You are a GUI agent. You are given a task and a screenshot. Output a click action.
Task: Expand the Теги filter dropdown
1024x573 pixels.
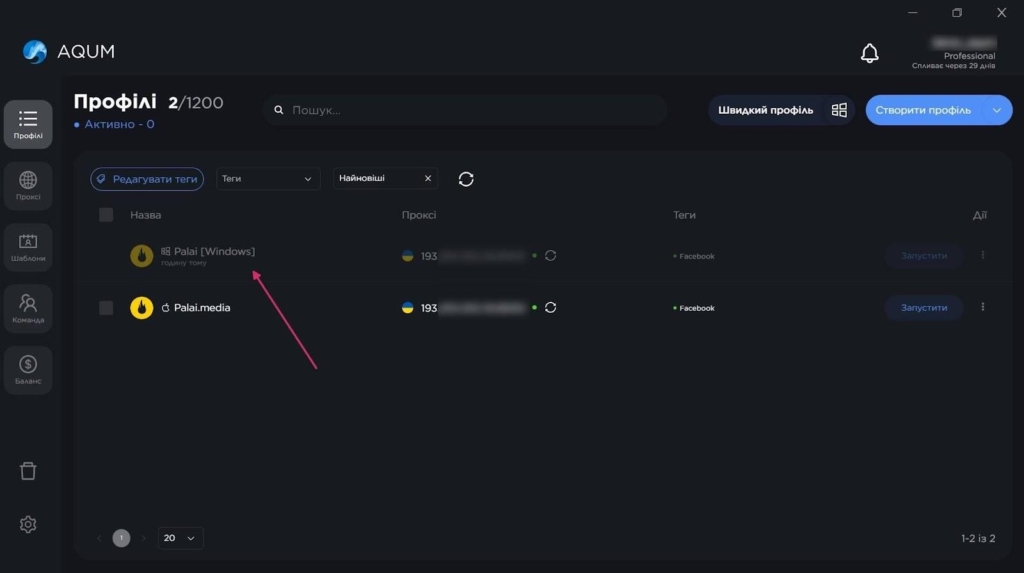coord(268,179)
